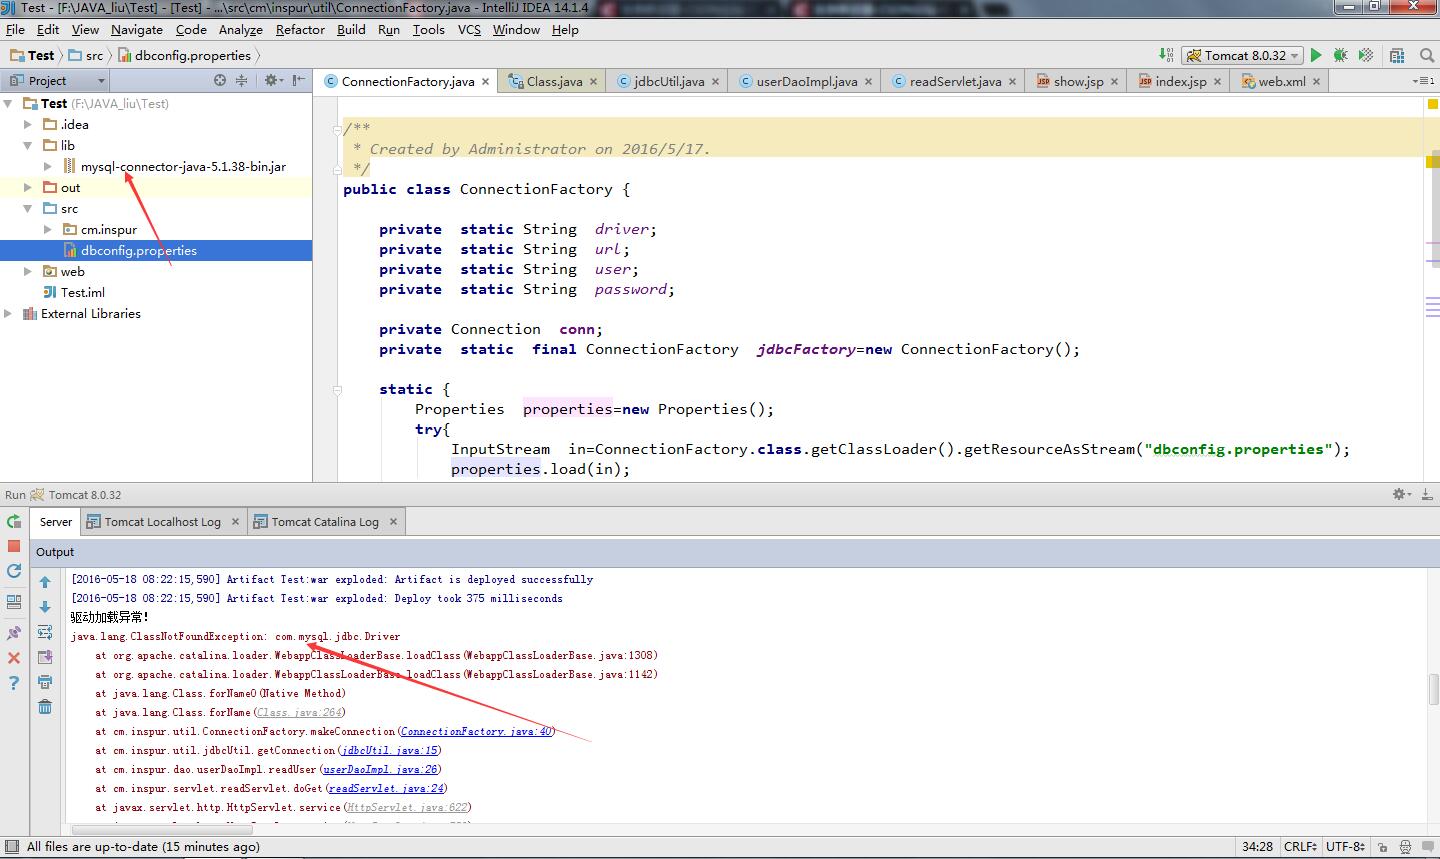Collapse the src folder
The width and height of the screenshot is (1440, 859).
(28, 208)
